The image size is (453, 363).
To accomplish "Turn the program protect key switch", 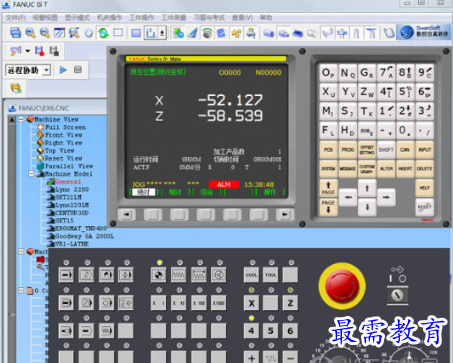I will pyautogui.click(x=397, y=295).
